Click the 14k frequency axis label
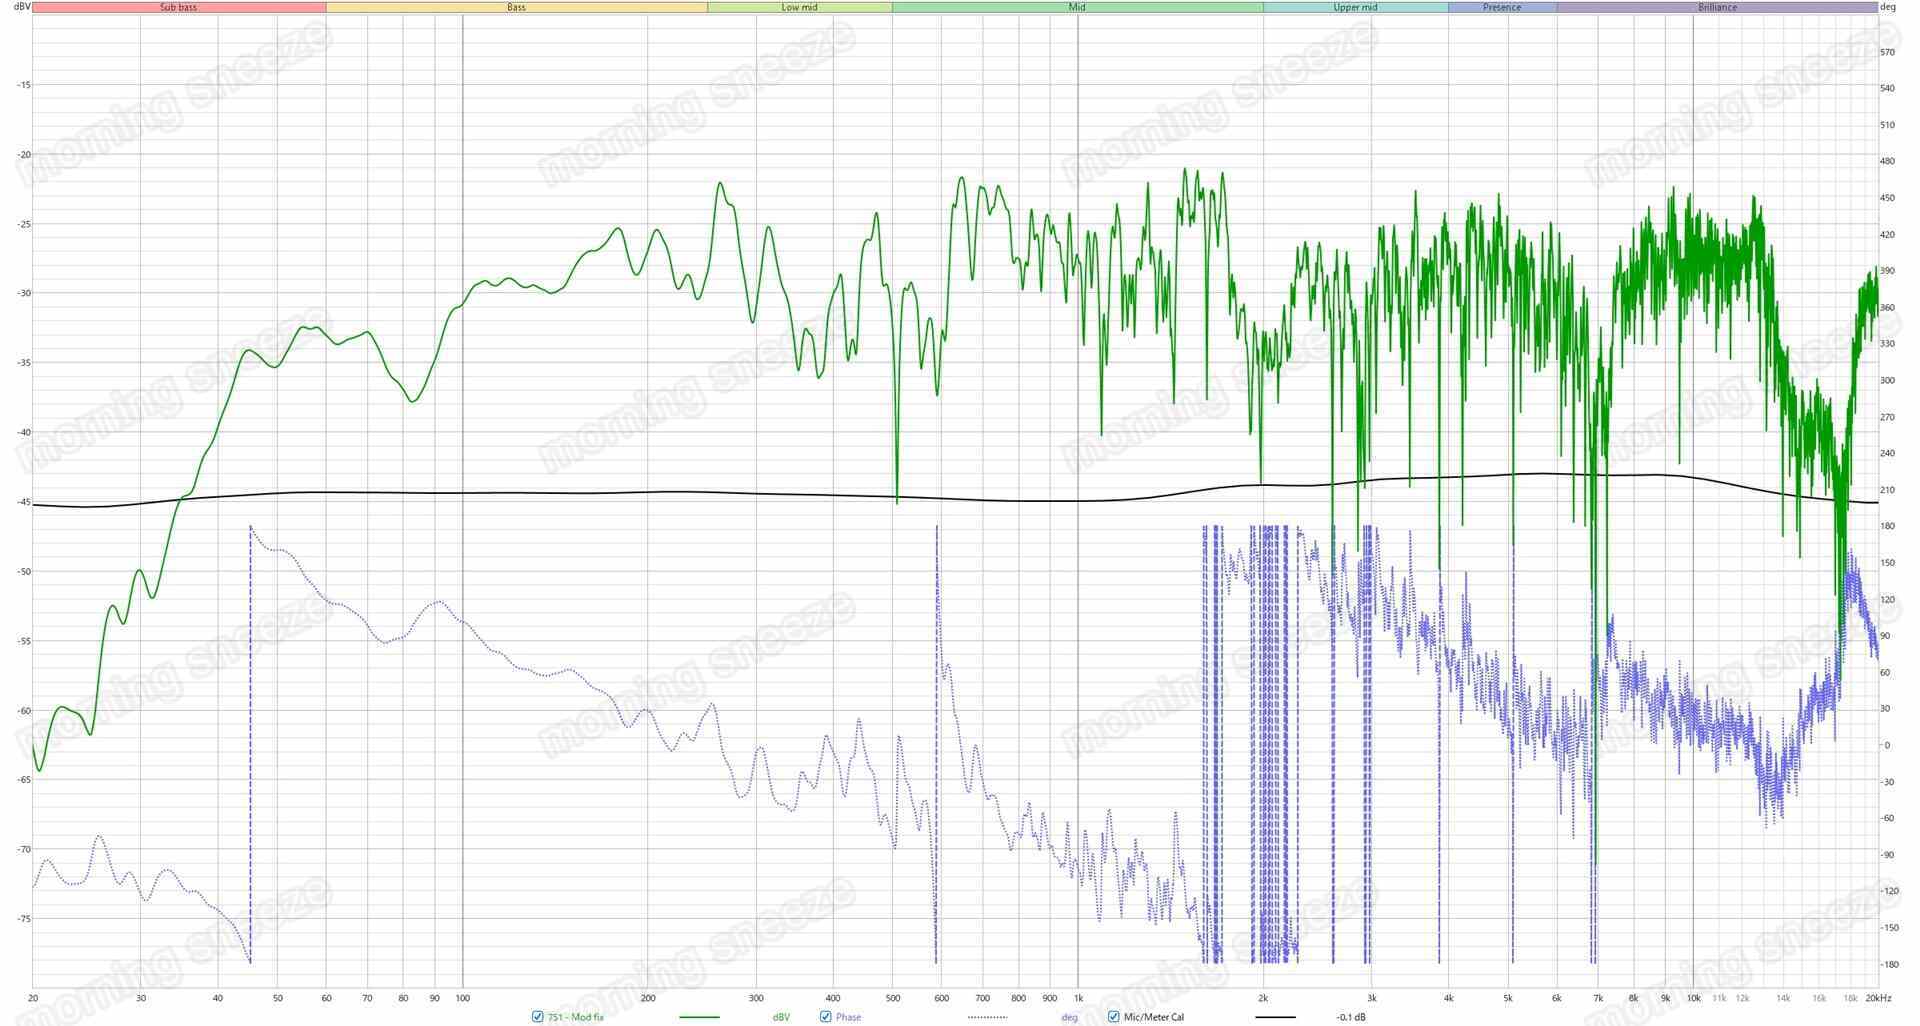This screenshot has width=1920, height=1026. [x=1783, y=998]
